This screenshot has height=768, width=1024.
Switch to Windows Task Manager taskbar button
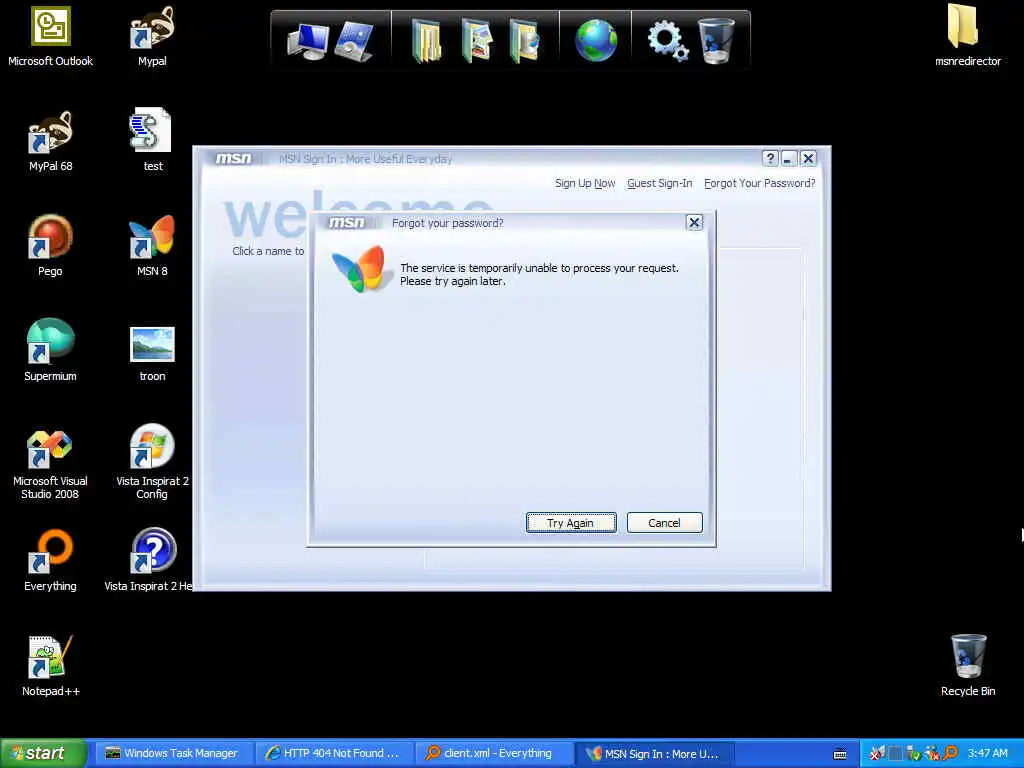pyautogui.click(x=175, y=754)
